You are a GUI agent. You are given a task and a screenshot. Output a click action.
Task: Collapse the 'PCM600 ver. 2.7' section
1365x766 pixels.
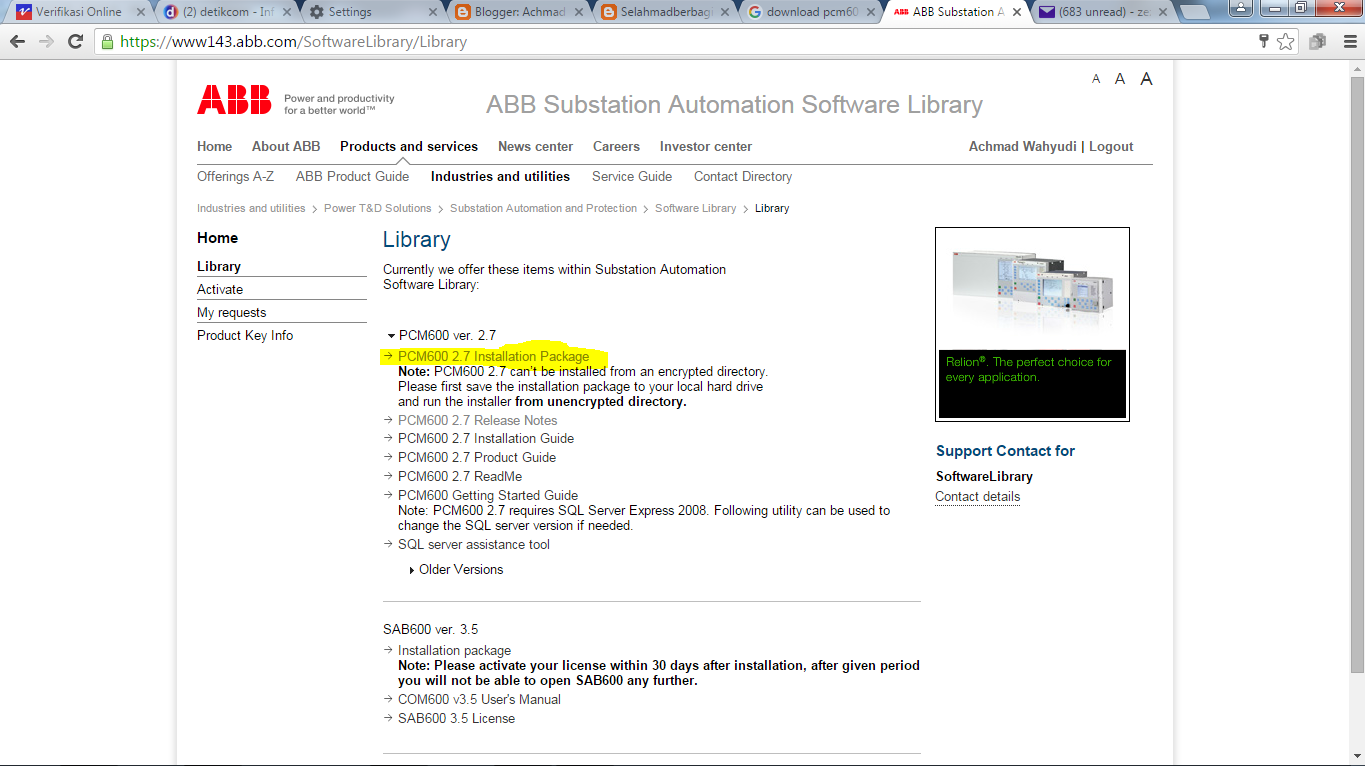391,335
